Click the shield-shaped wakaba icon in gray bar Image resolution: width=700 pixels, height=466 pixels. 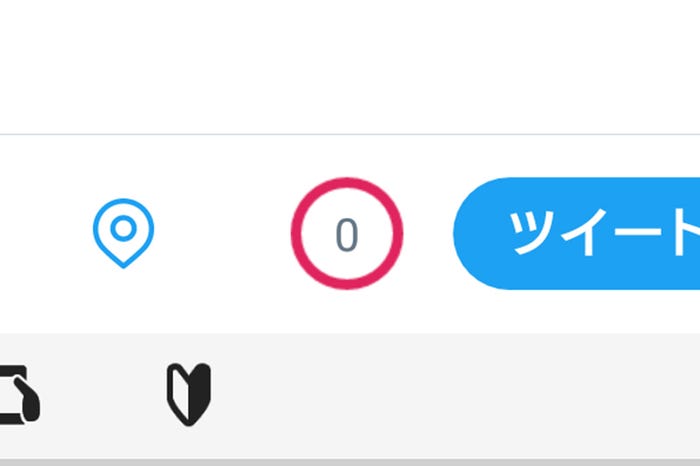(189, 394)
